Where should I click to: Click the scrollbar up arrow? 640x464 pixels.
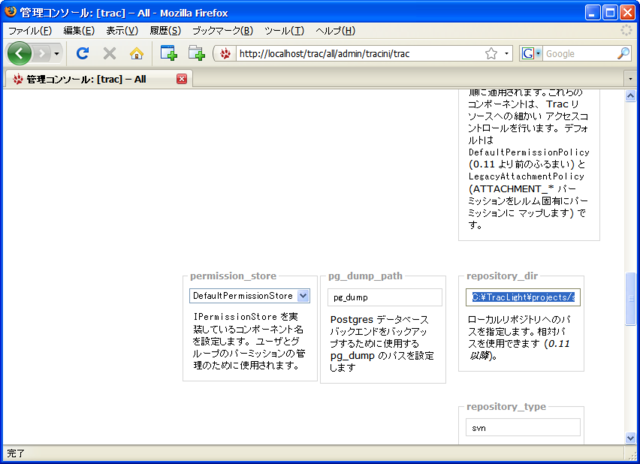(x=630, y=96)
